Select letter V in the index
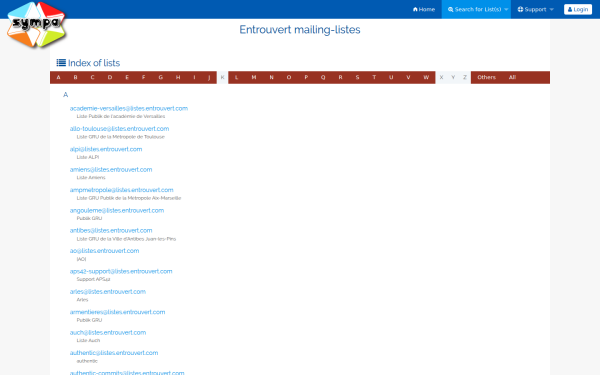This screenshot has width=600, height=375. 408,77
